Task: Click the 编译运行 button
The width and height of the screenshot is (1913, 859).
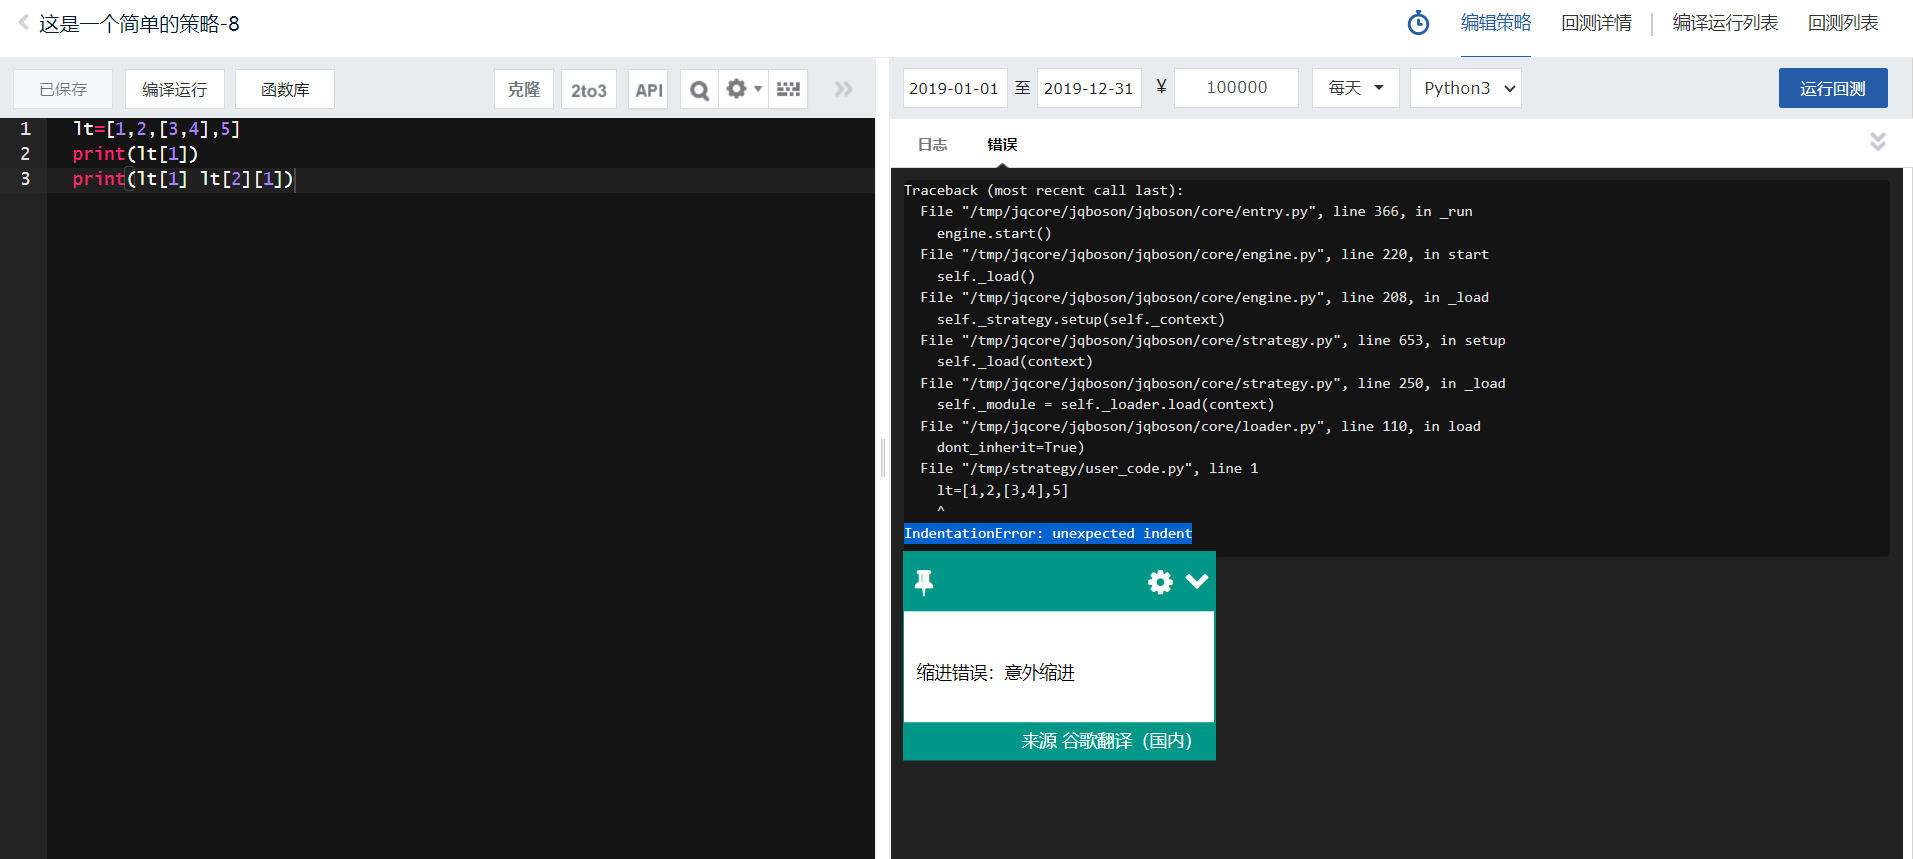Action: 174,89
